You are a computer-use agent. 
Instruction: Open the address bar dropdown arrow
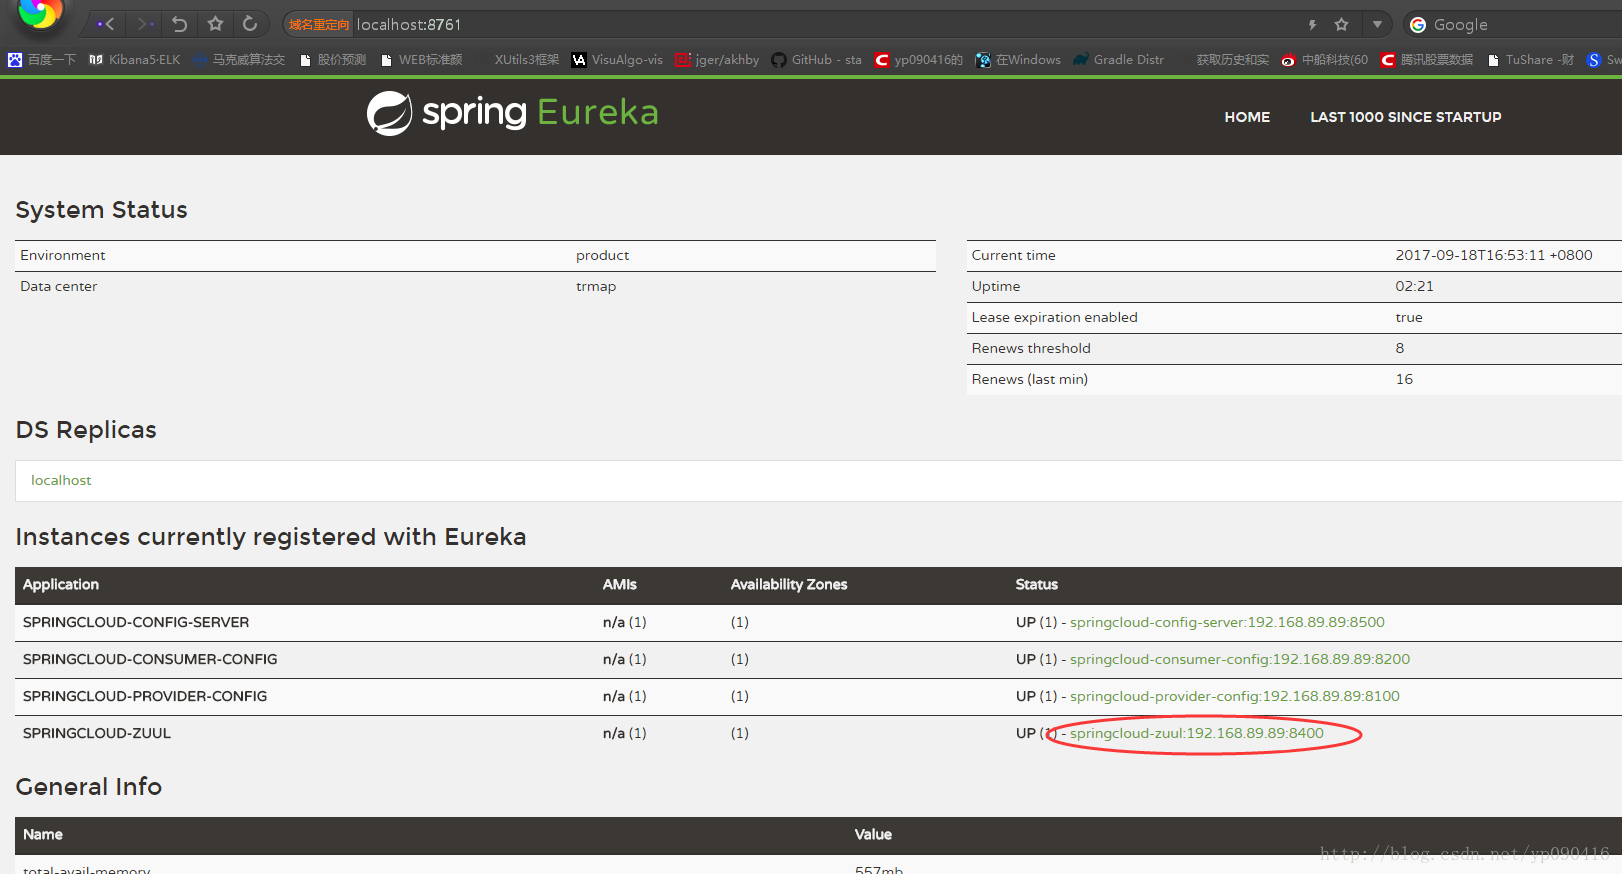pyautogui.click(x=1377, y=25)
